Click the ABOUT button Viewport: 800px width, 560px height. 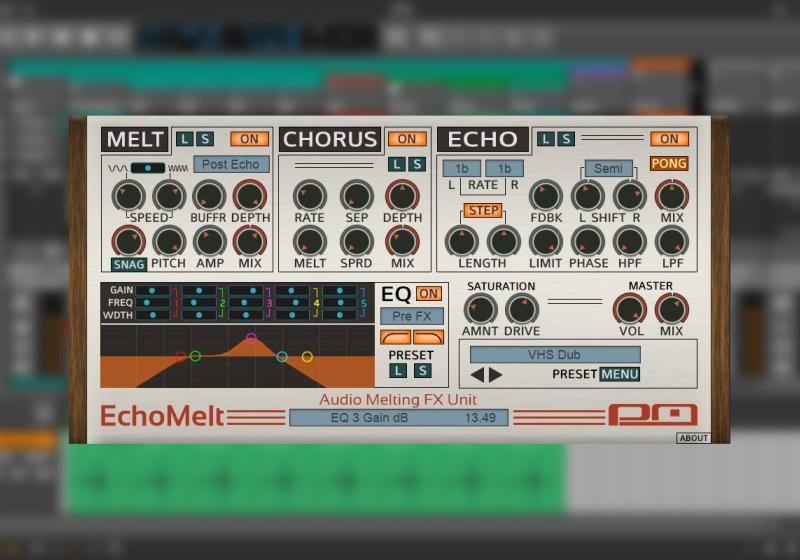(693, 438)
